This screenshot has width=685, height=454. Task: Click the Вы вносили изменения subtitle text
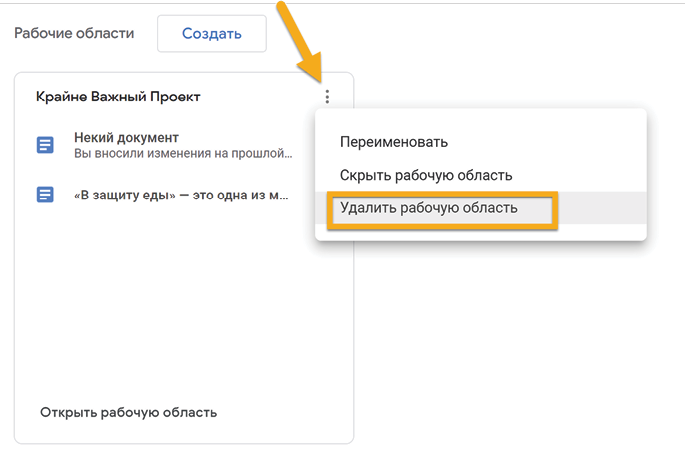point(183,154)
